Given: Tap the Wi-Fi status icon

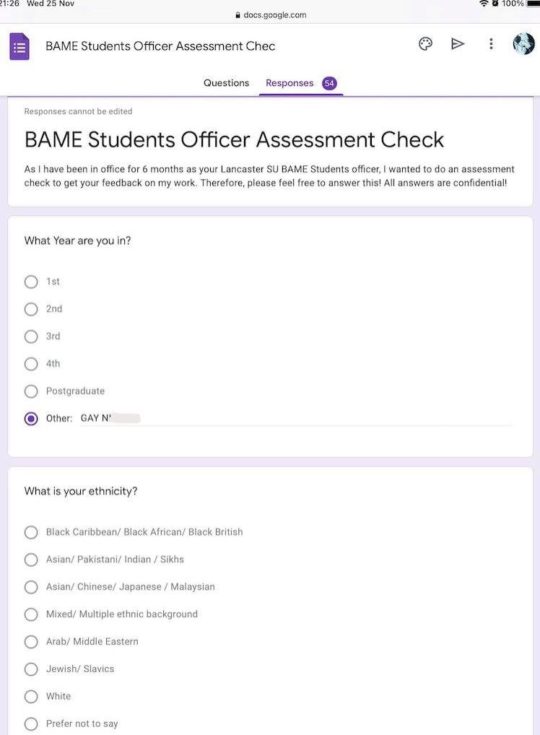Looking at the screenshot, I should point(484,4).
